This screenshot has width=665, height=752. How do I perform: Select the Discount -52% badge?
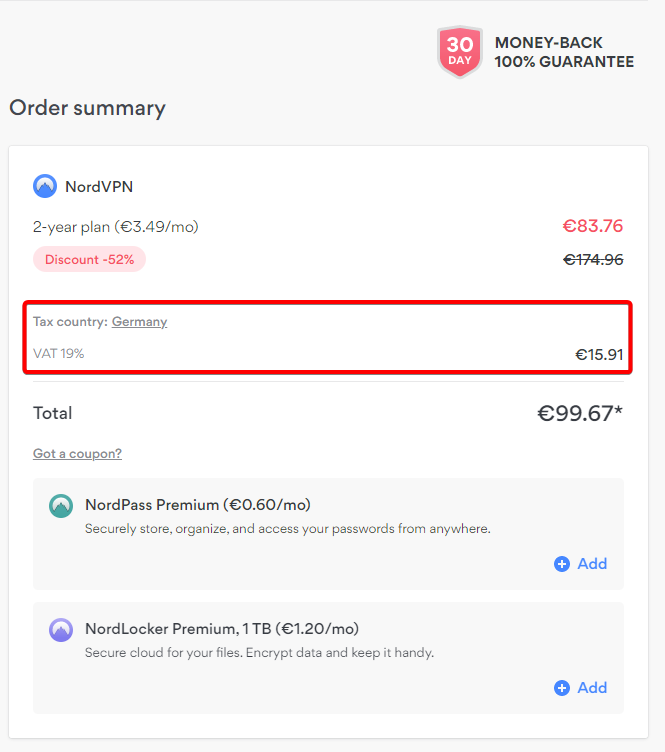[x=89, y=260]
